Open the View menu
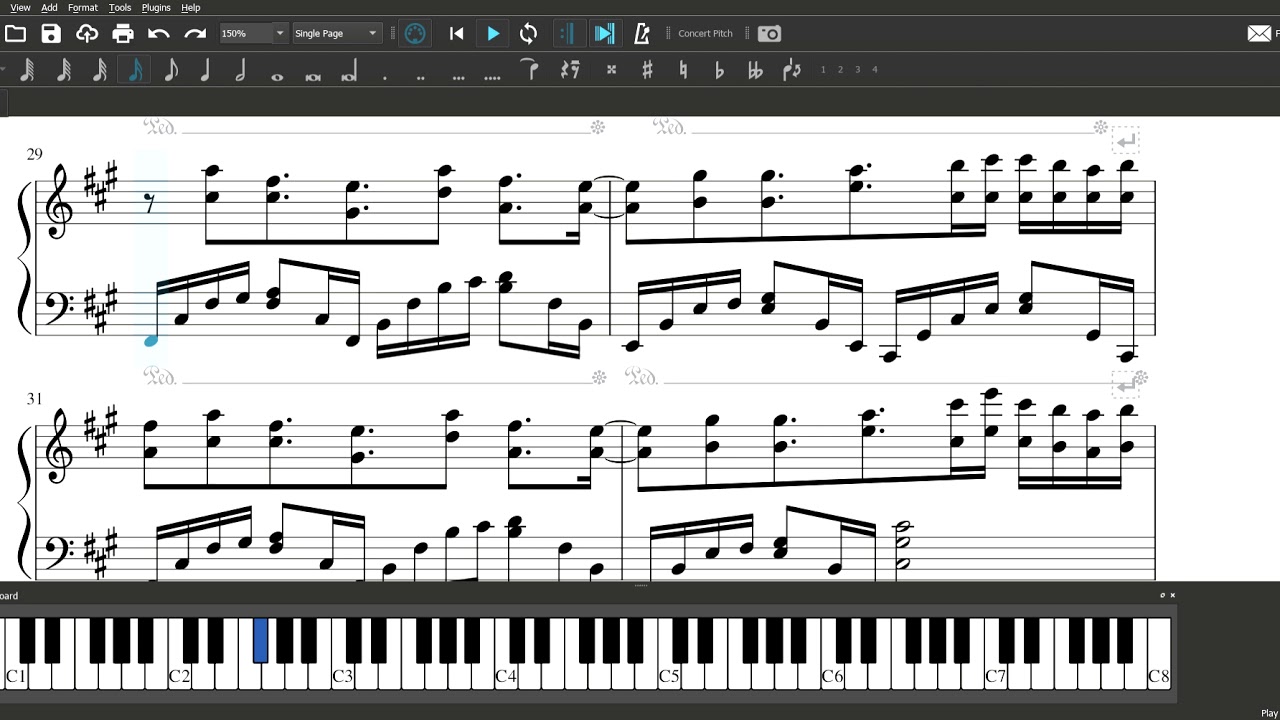Viewport: 1280px width, 720px height. 20,7
